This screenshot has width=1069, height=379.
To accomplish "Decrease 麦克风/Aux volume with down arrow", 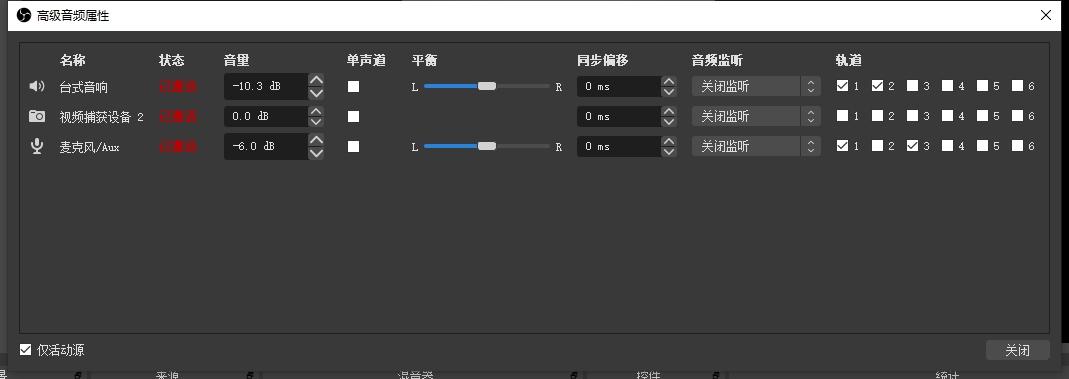I will pyautogui.click(x=316, y=153).
